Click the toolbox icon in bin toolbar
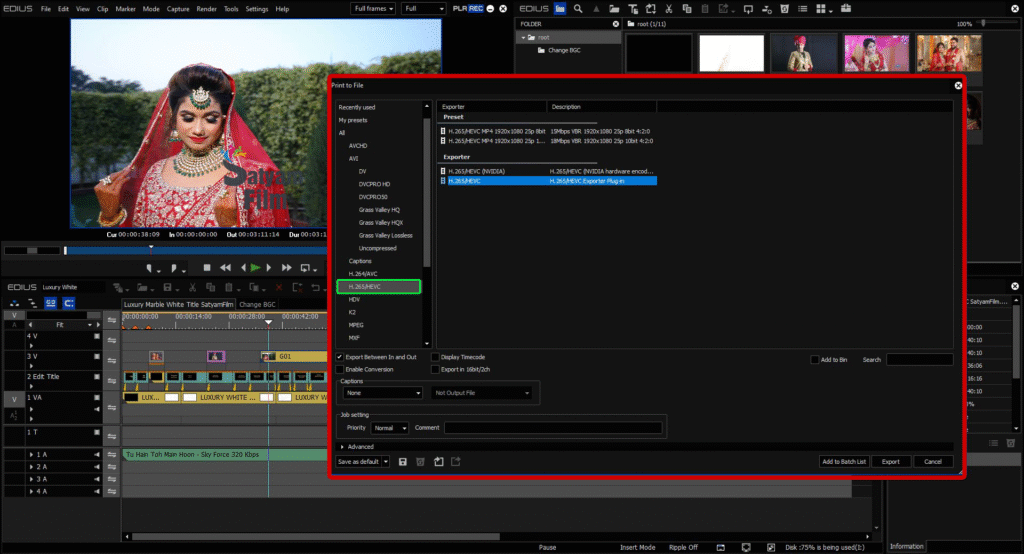This screenshot has width=1024, height=554. (846, 8)
